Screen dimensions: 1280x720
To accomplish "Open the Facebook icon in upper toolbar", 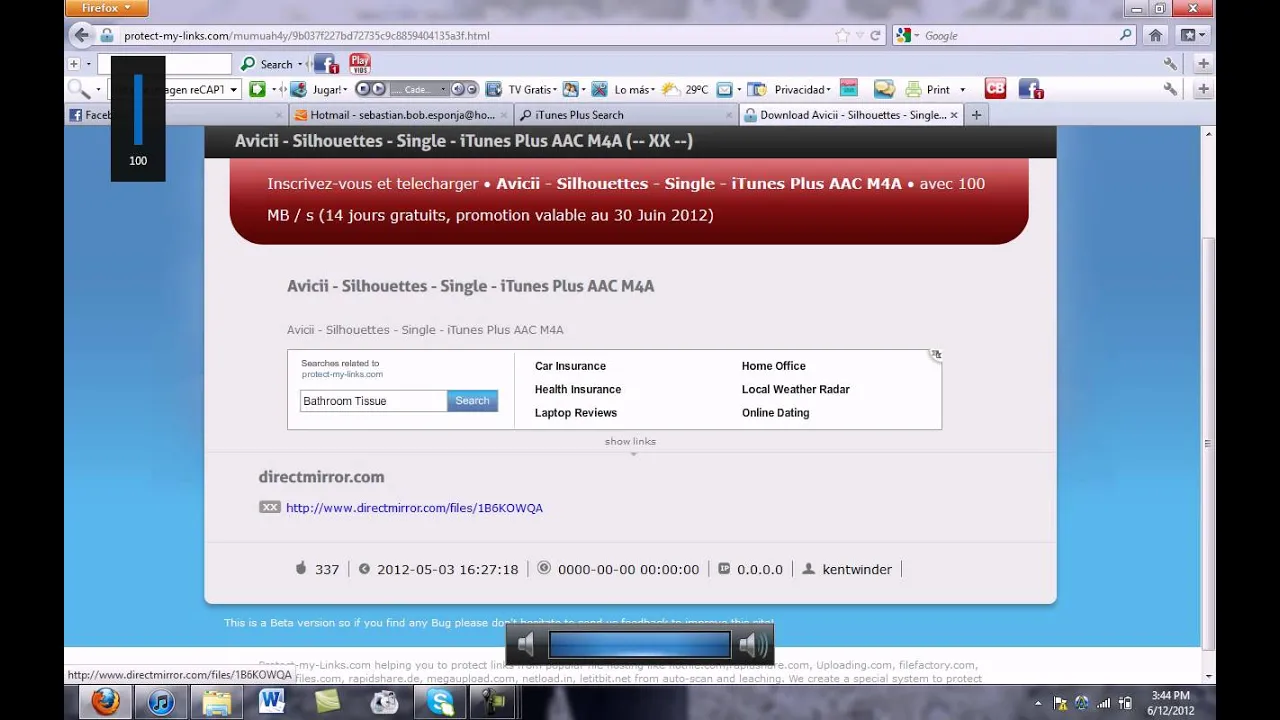I will (x=326, y=64).
